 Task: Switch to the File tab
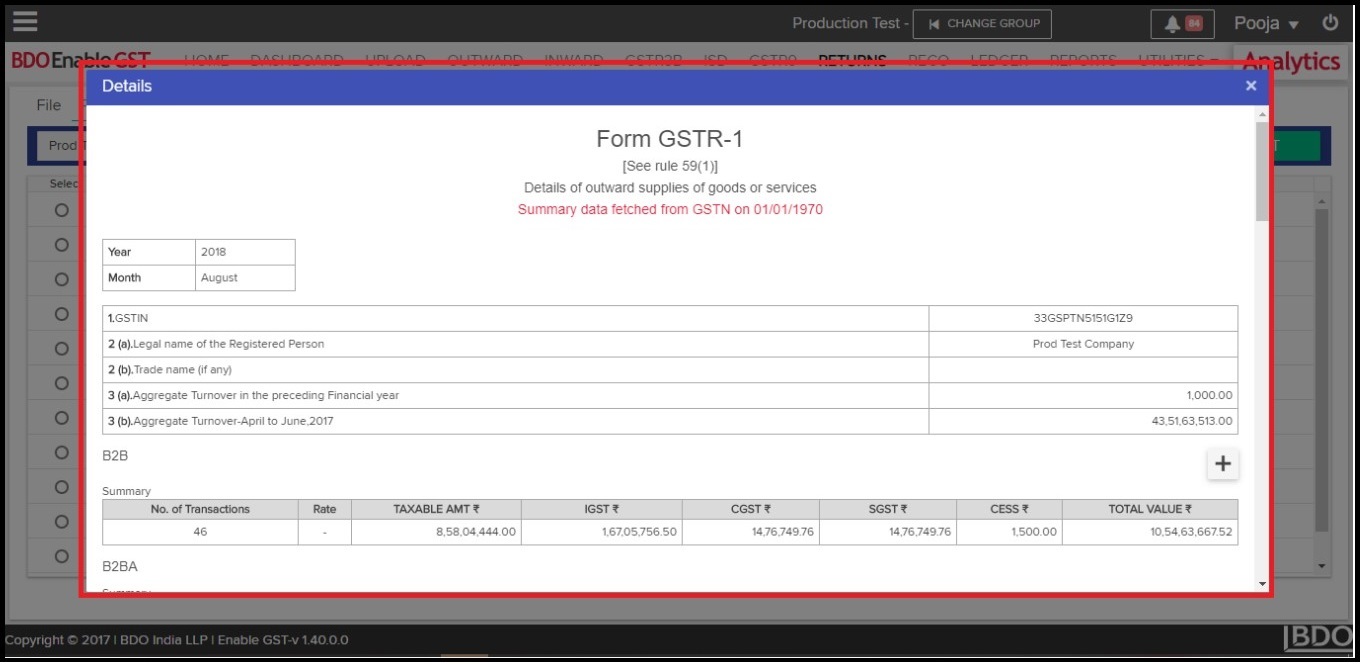pos(49,105)
